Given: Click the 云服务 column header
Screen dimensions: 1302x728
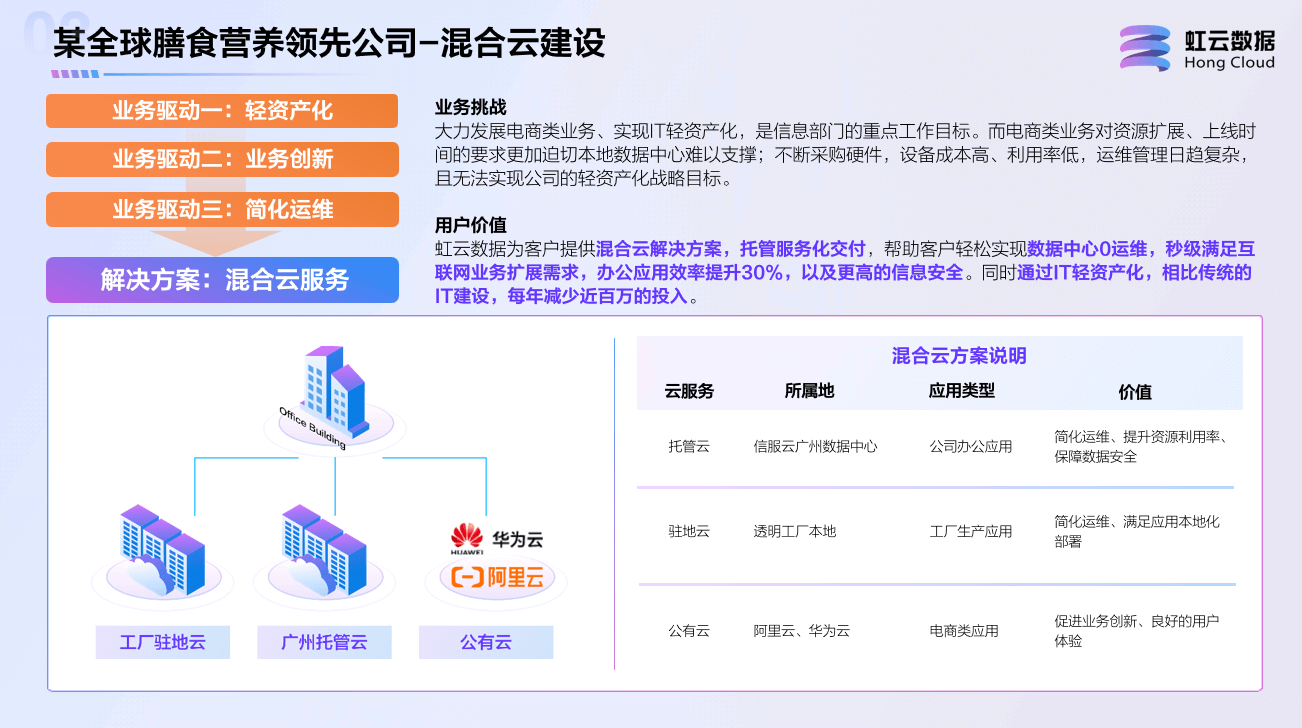Looking at the screenshot, I should coord(689,391).
